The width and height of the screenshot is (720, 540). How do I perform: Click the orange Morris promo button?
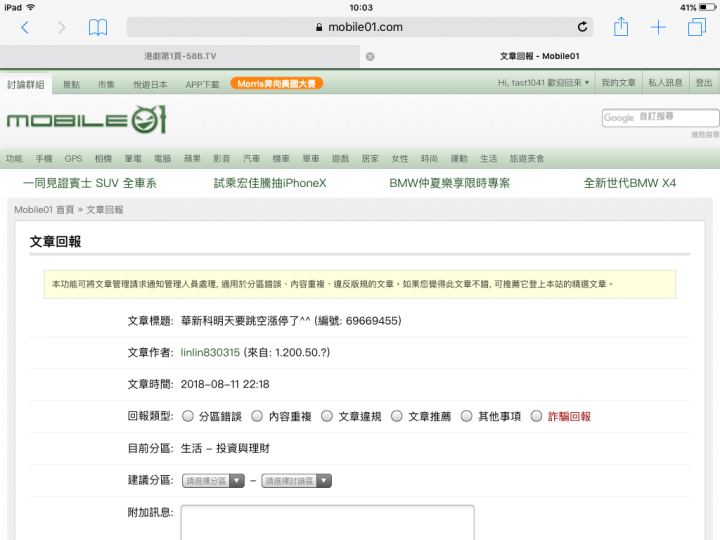tap(277, 84)
